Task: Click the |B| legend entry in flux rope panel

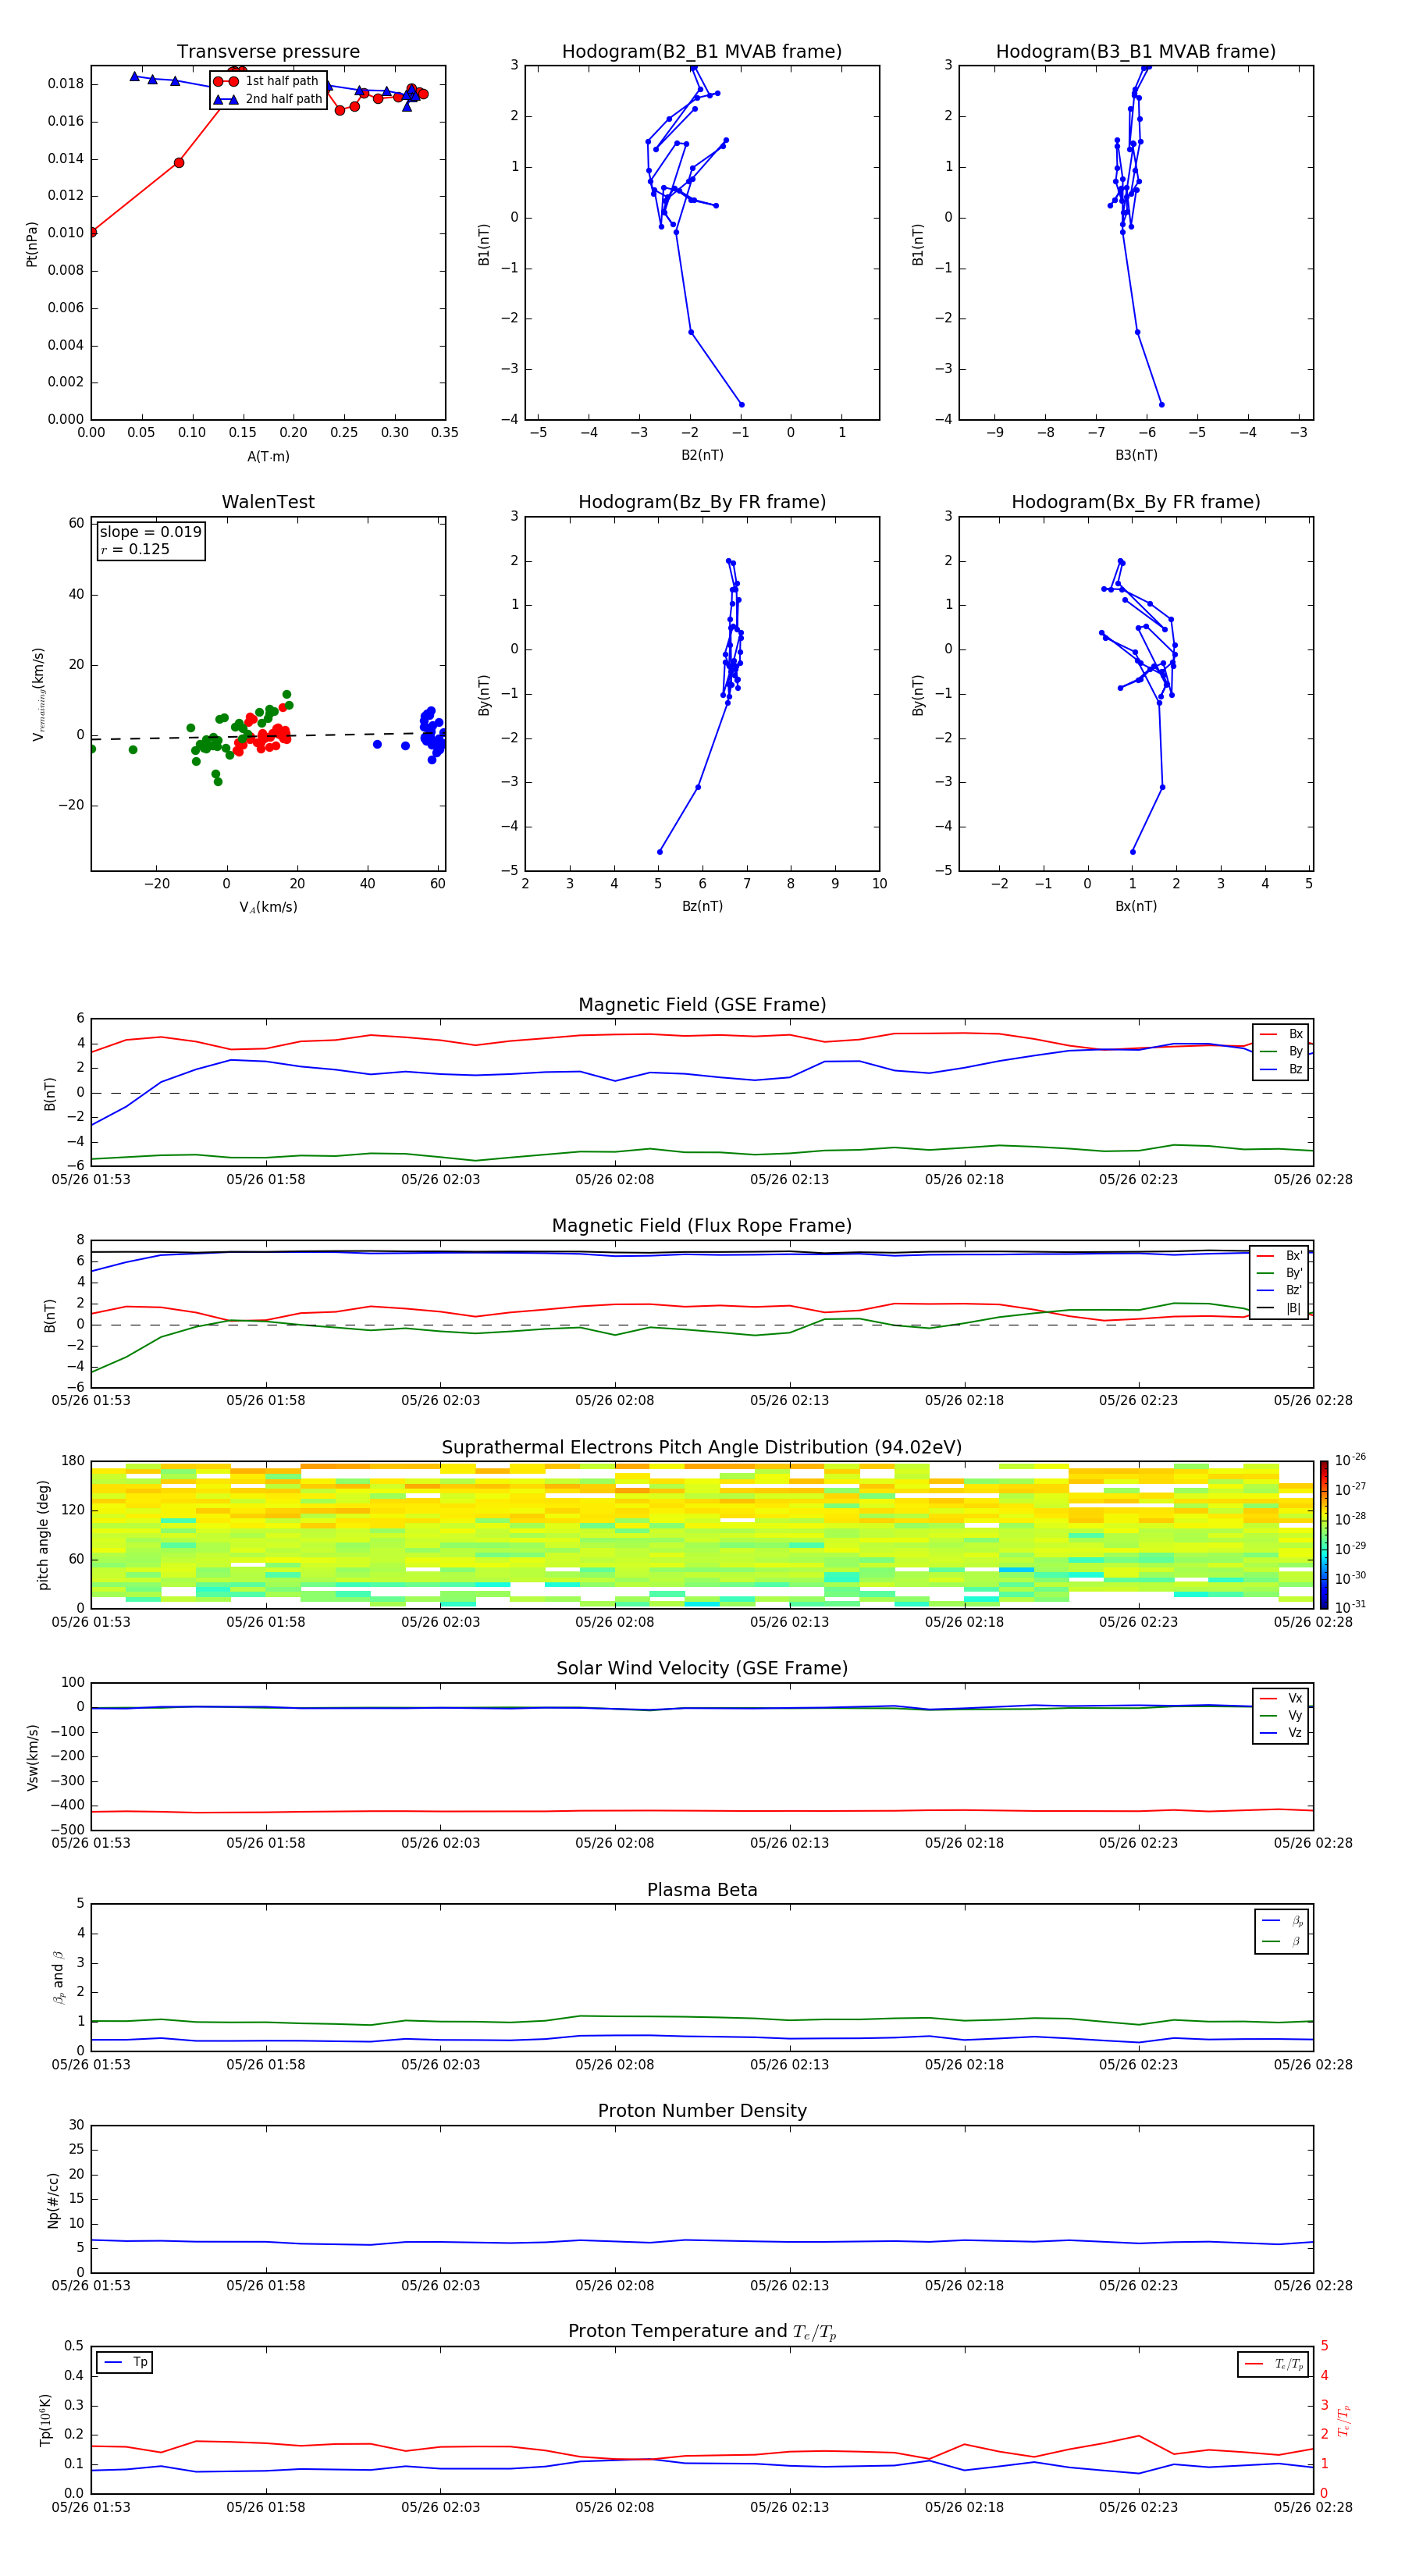Action: pos(1279,1308)
